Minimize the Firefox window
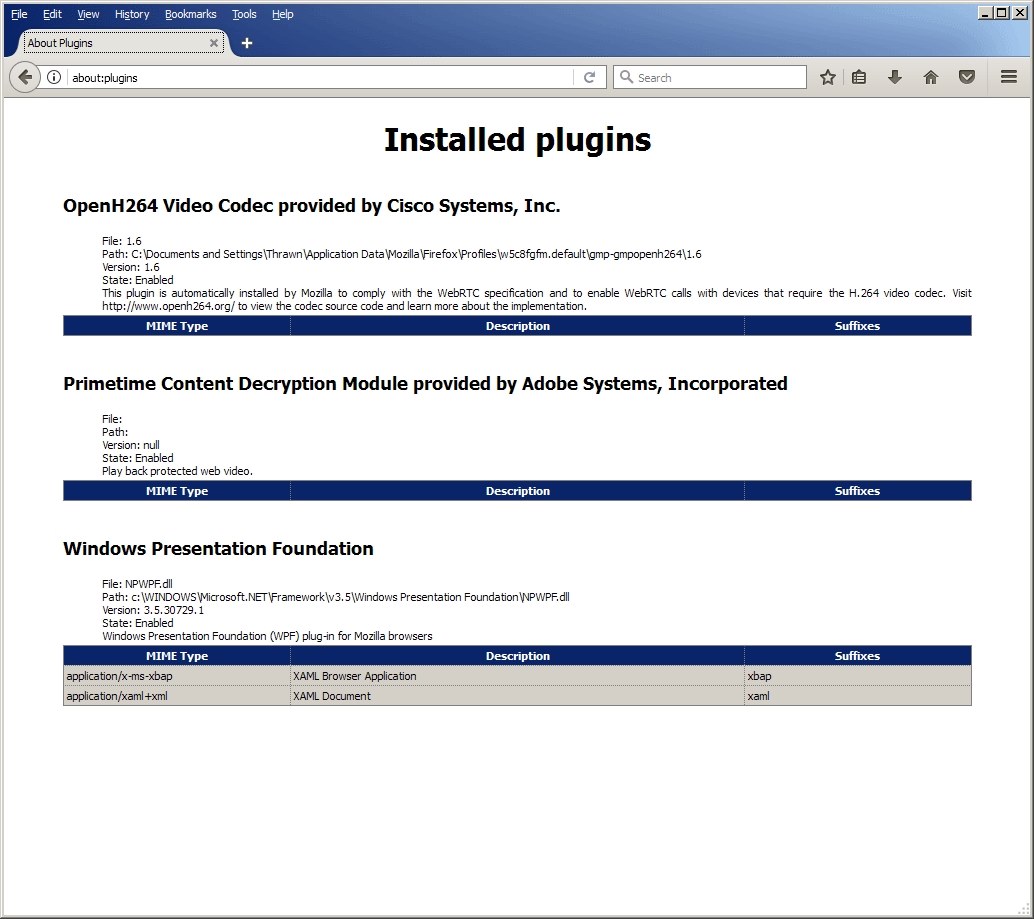Screen dimensions: 1034x919 click(985, 13)
